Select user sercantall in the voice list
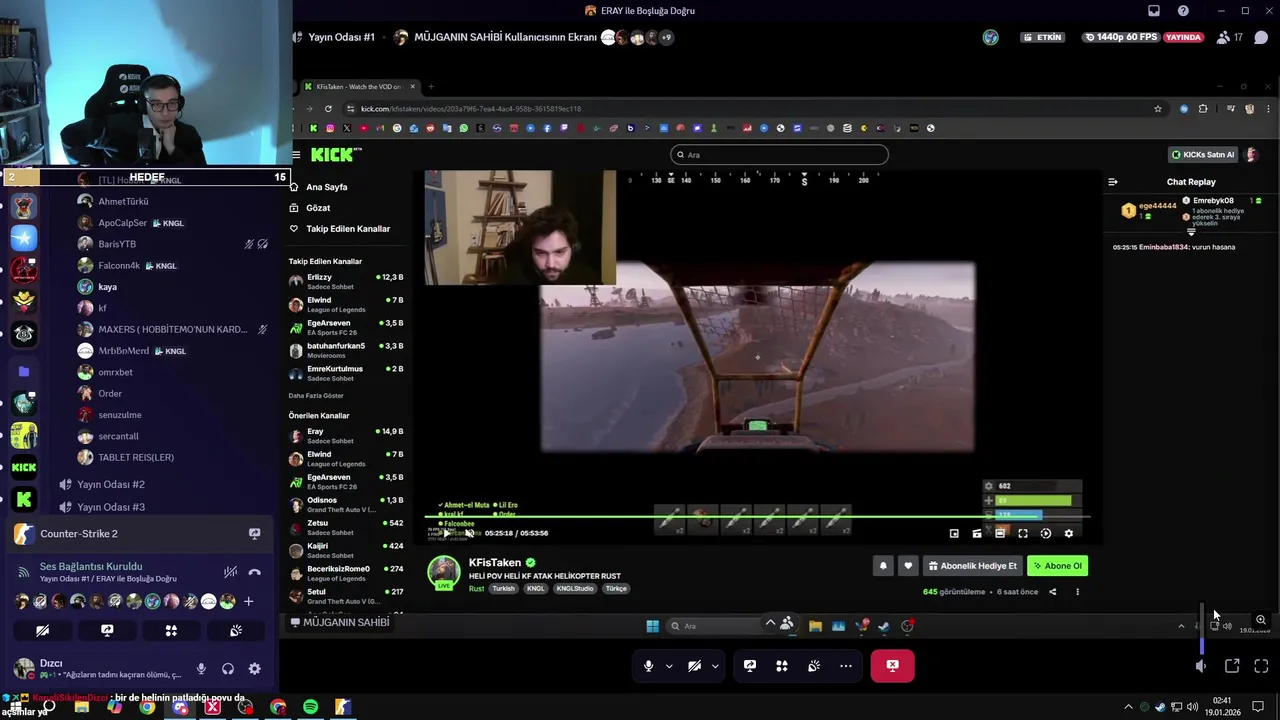Screen dimensions: 1280x720 click(x=118, y=436)
